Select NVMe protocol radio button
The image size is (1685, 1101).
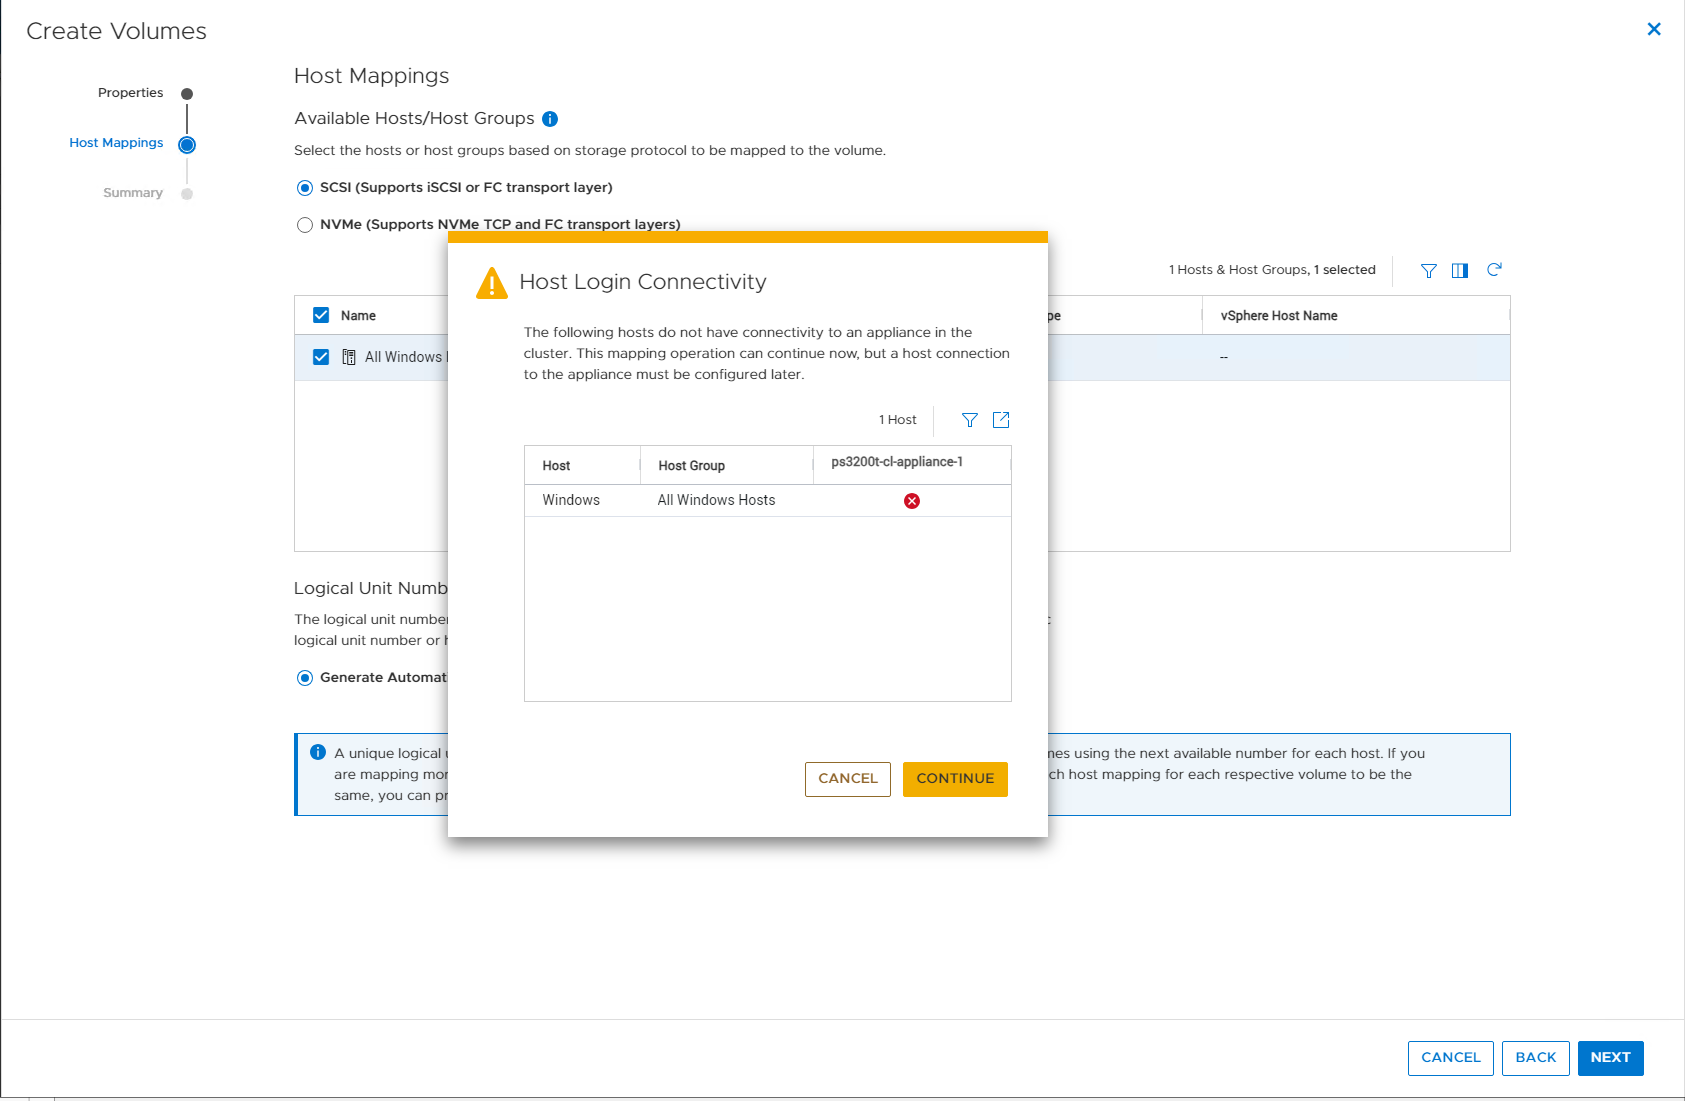coord(305,225)
